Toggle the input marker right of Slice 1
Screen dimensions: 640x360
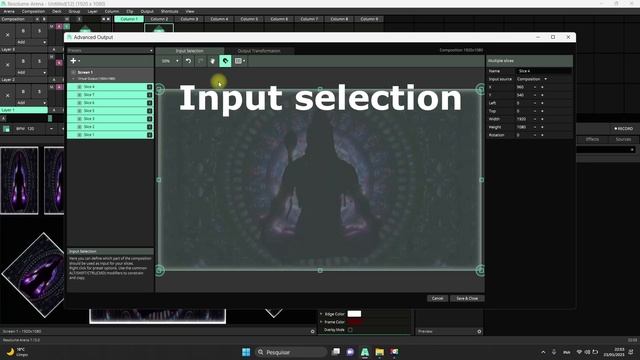pyautogui.click(x=149, y=135)
